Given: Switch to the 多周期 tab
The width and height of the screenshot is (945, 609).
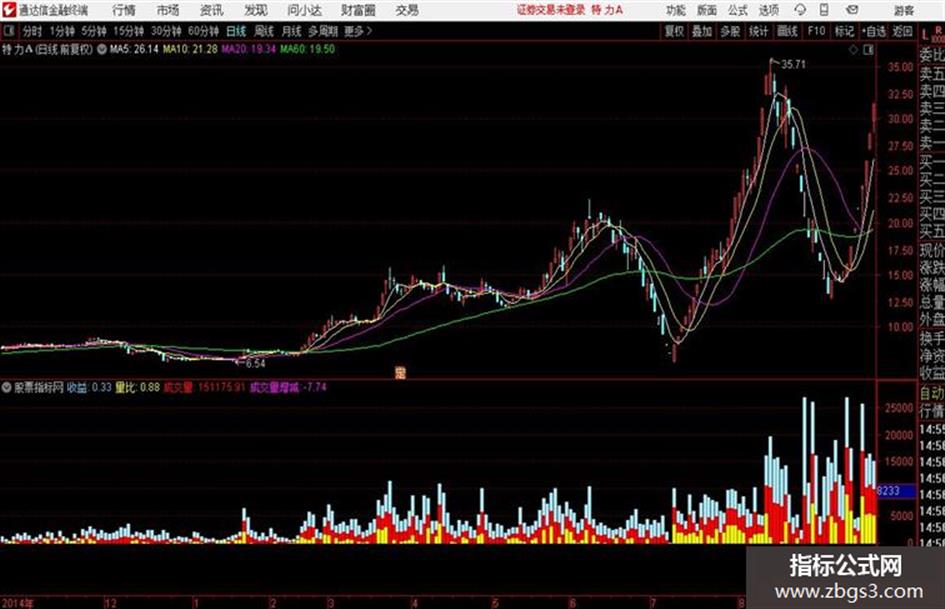Looking at the screenshot, I should pyautogui.click(x=324, y=31).
